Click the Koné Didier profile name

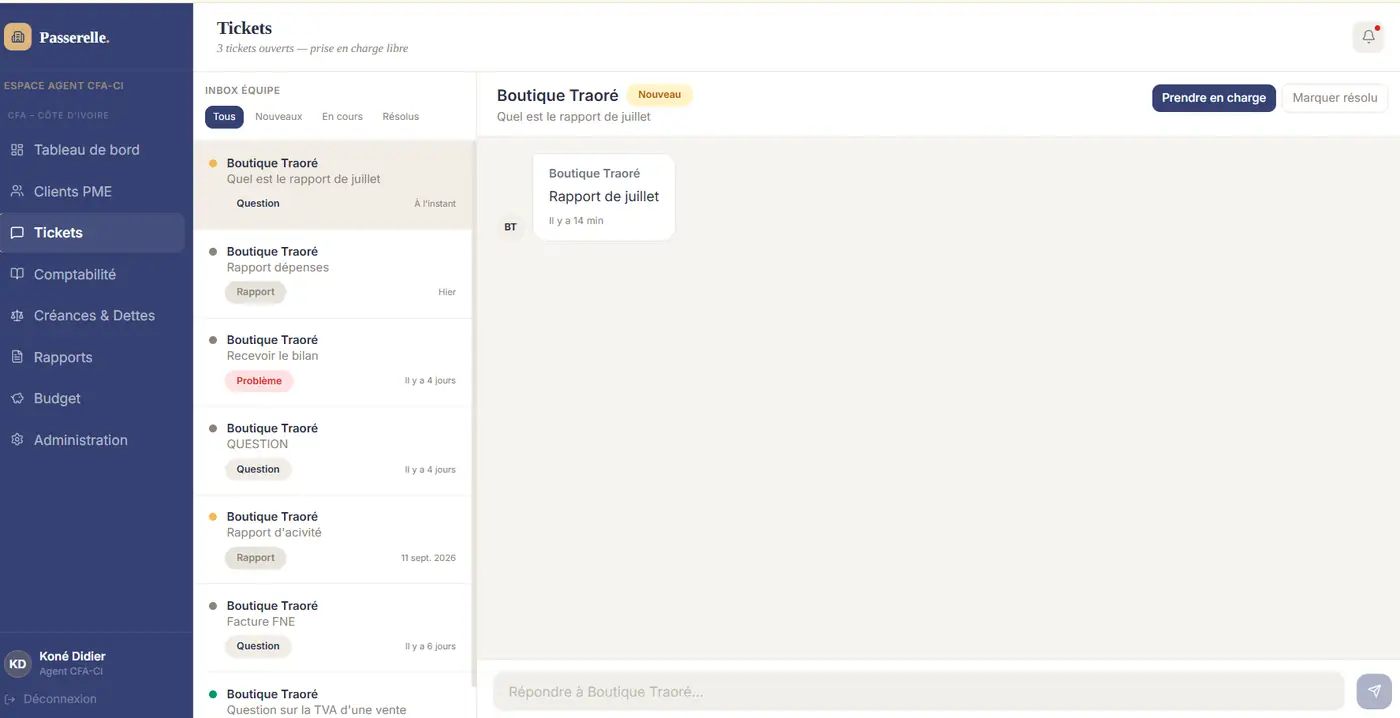point(72,657)
